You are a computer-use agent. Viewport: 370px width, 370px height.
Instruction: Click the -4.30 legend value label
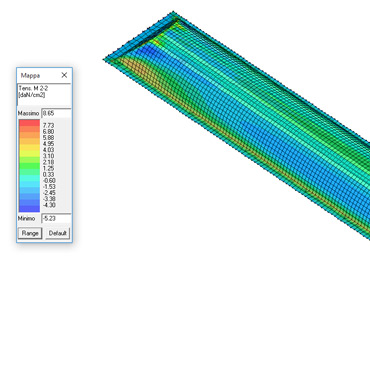49,205
